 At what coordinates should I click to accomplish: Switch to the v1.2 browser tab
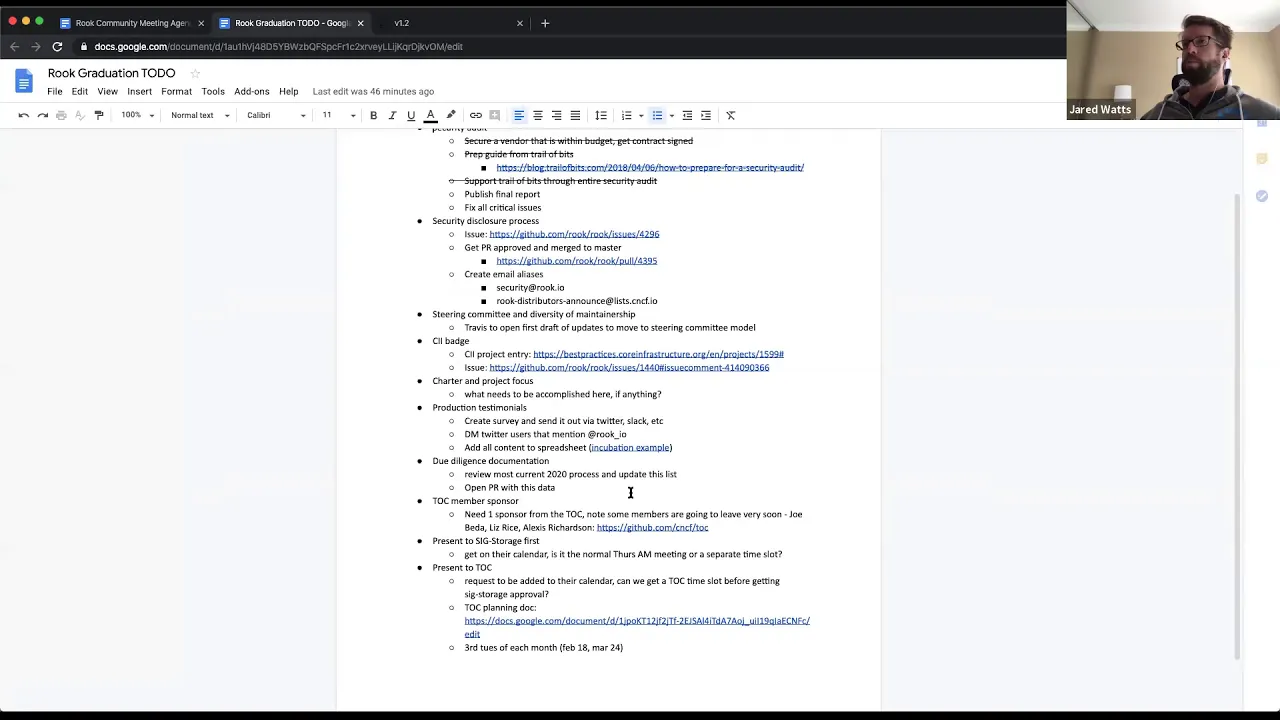point(401,23)
